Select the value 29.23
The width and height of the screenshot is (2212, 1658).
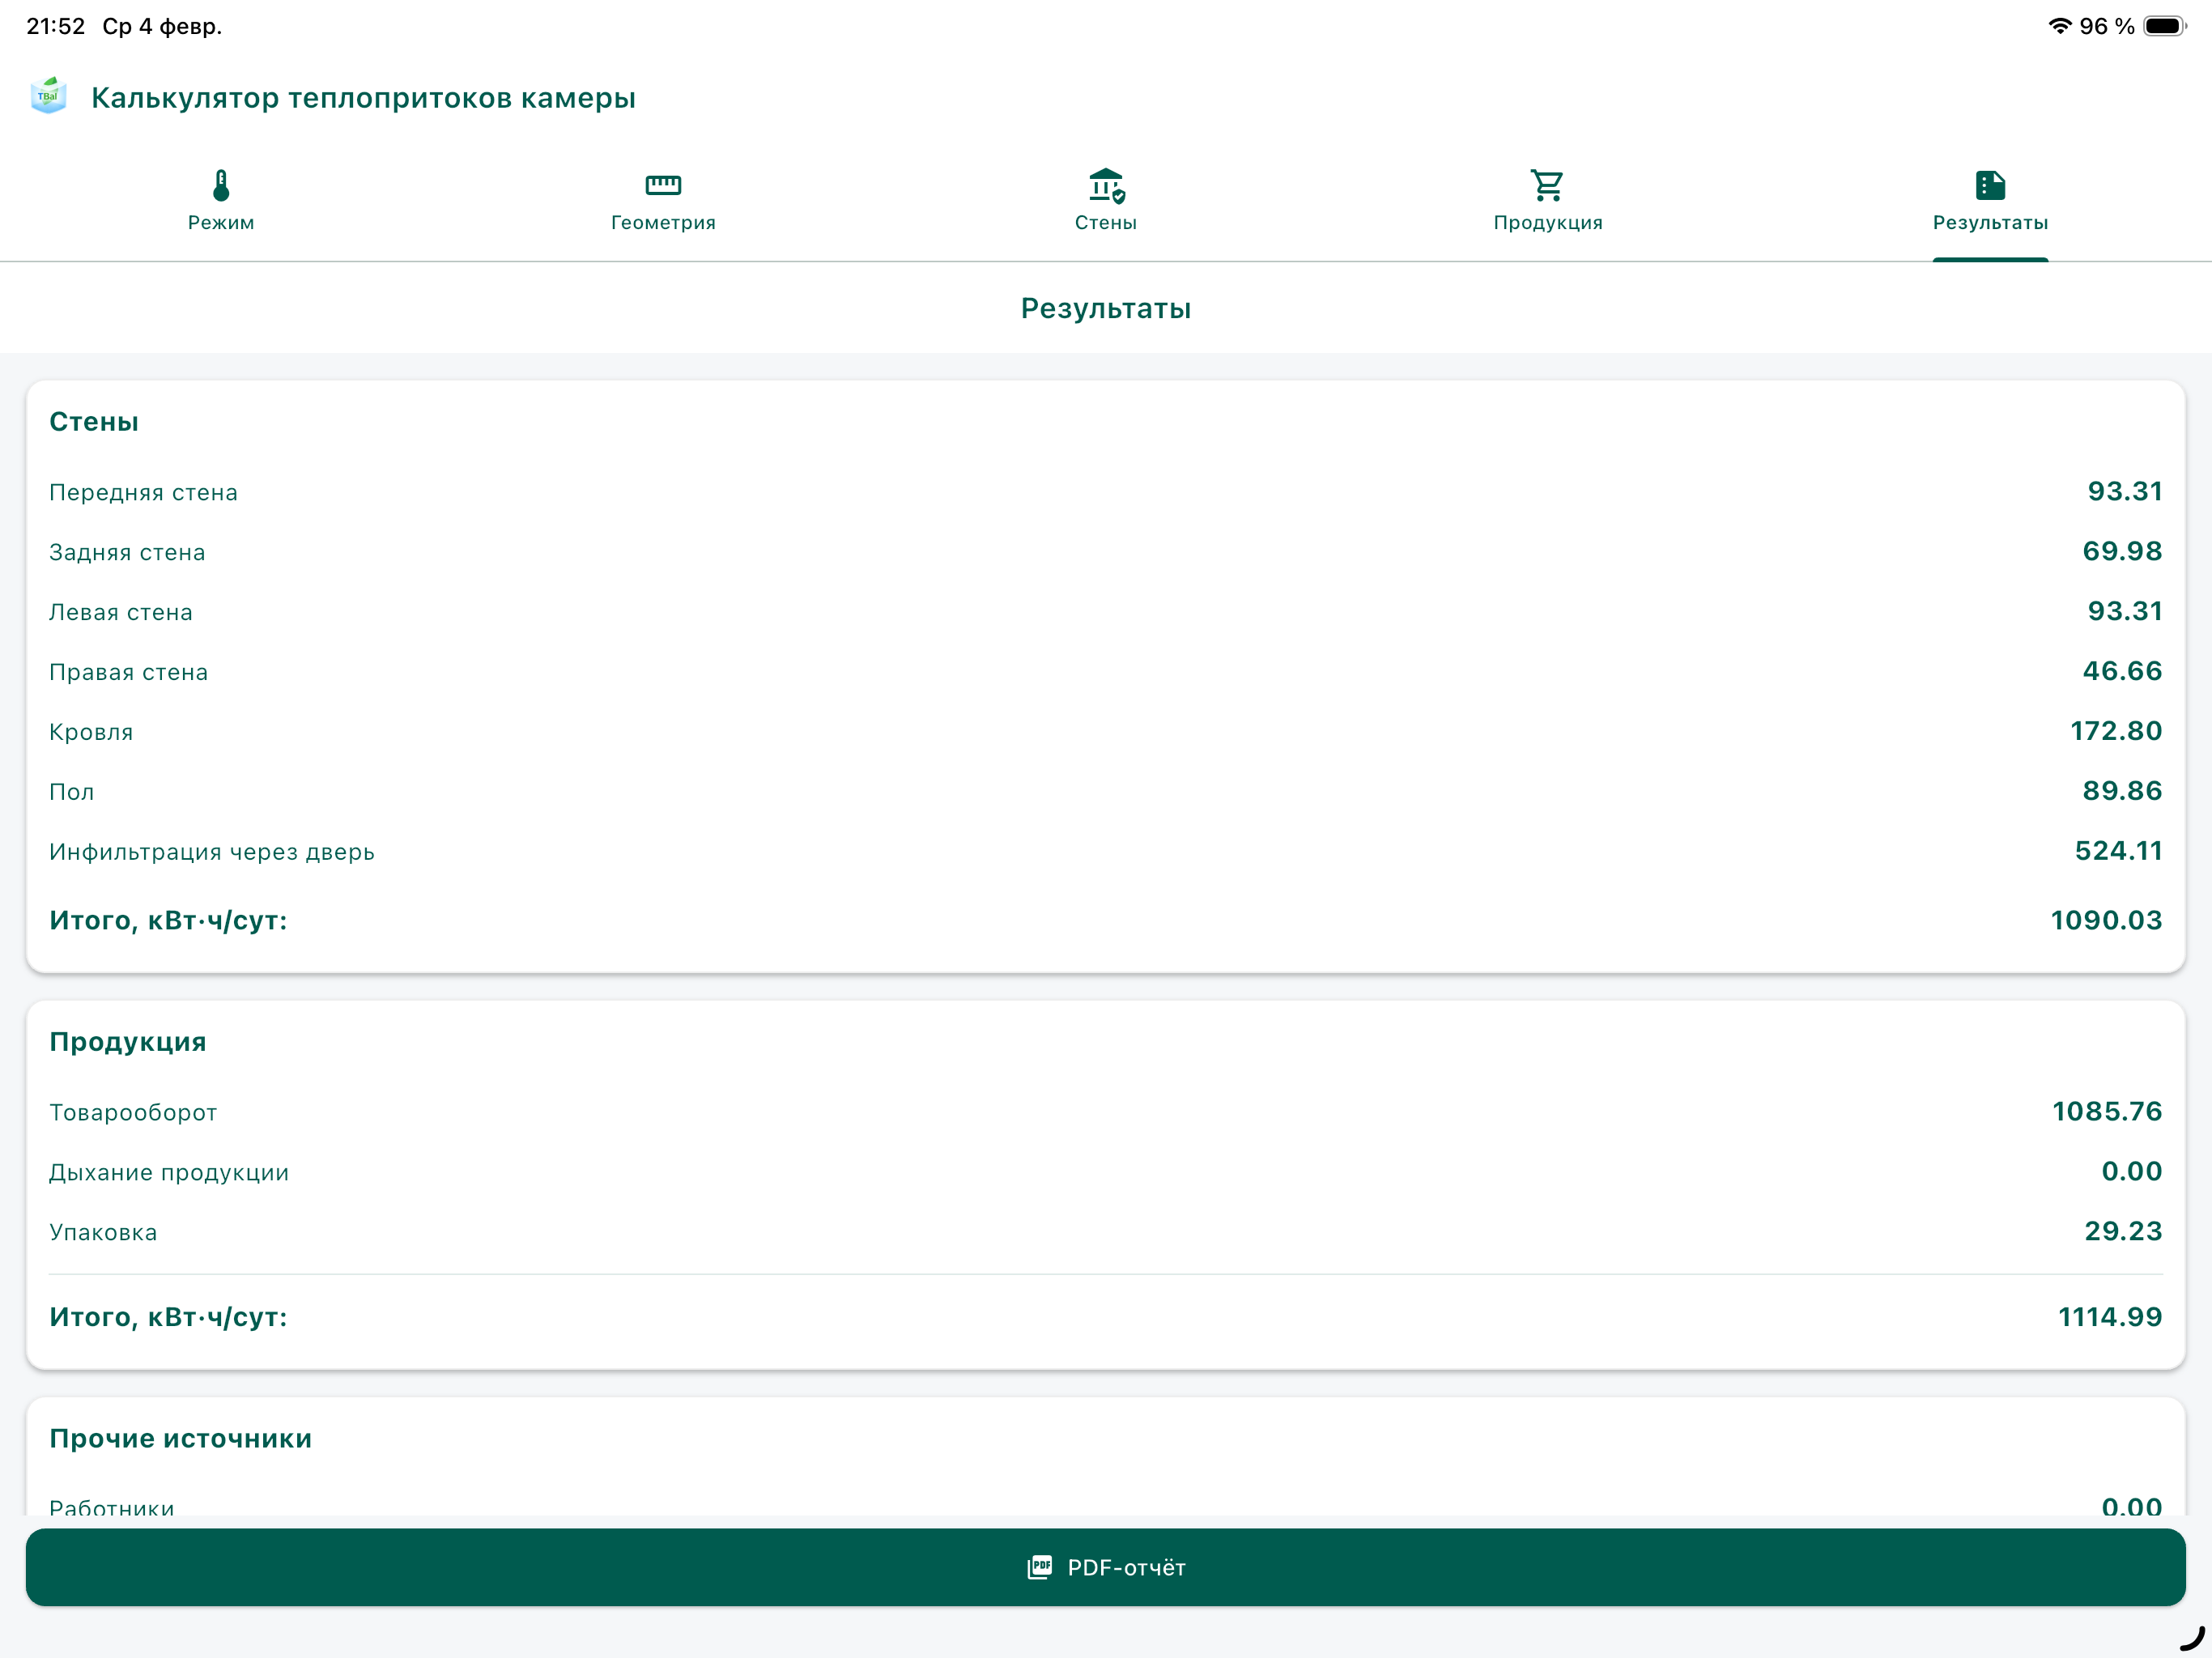click(2123, 1231)
